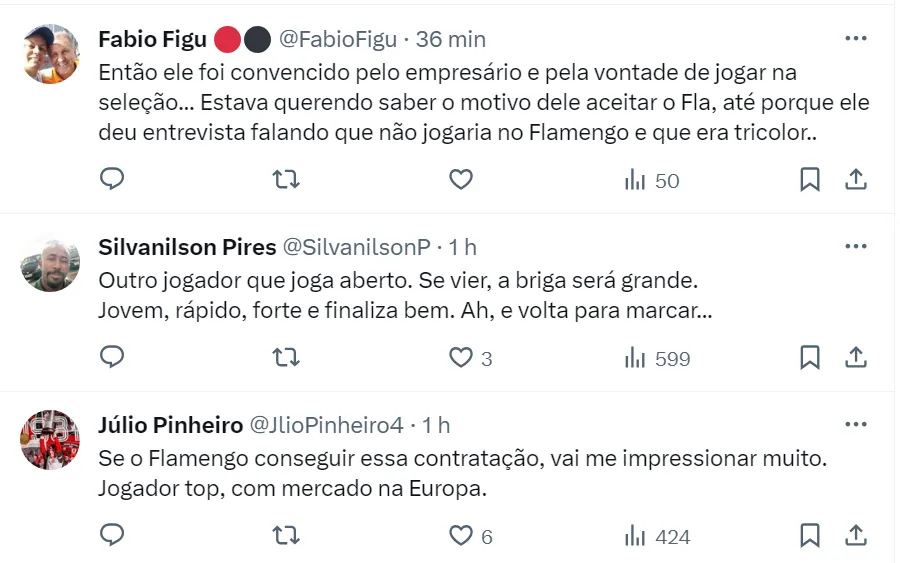View analytics showing 599 views
This screenshot has height=563, width=900.
pos(657,358)
